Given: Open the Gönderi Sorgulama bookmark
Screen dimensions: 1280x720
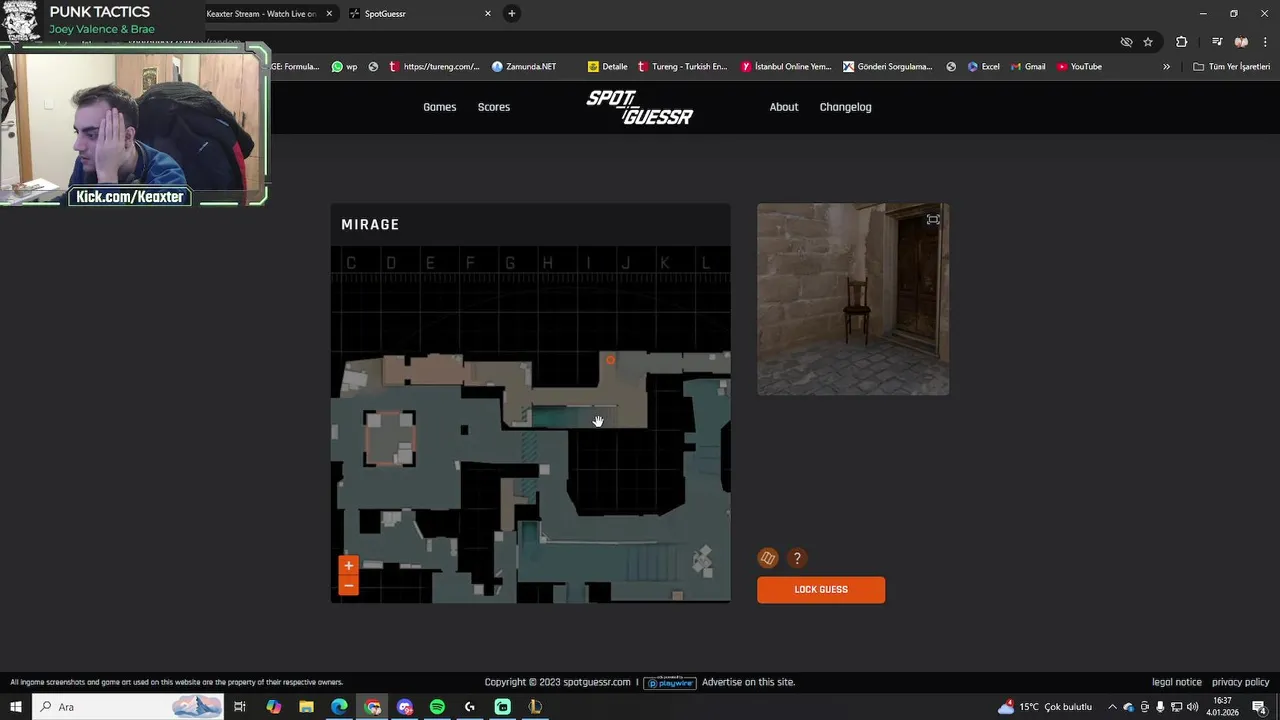Looking at the screenshot, I should click(888, 67).
